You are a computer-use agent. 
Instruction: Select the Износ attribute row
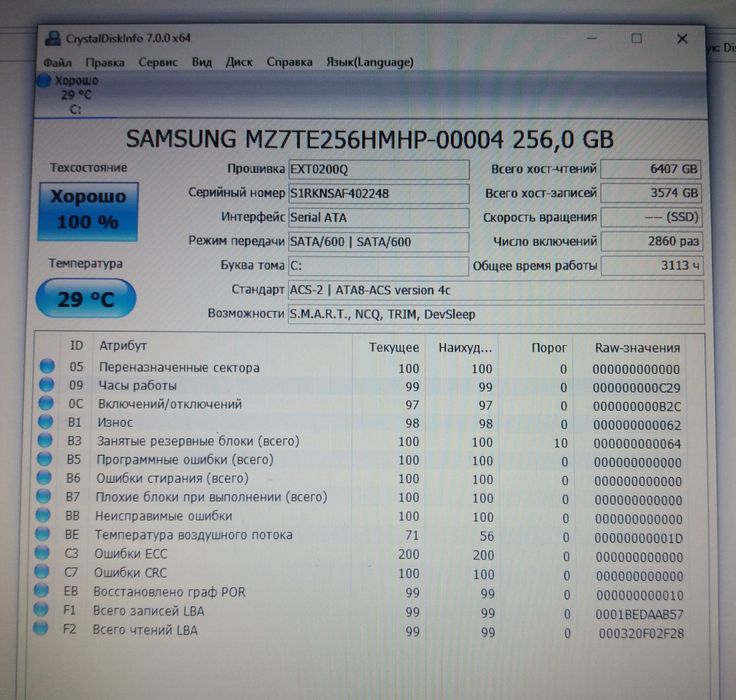[361, 423]
